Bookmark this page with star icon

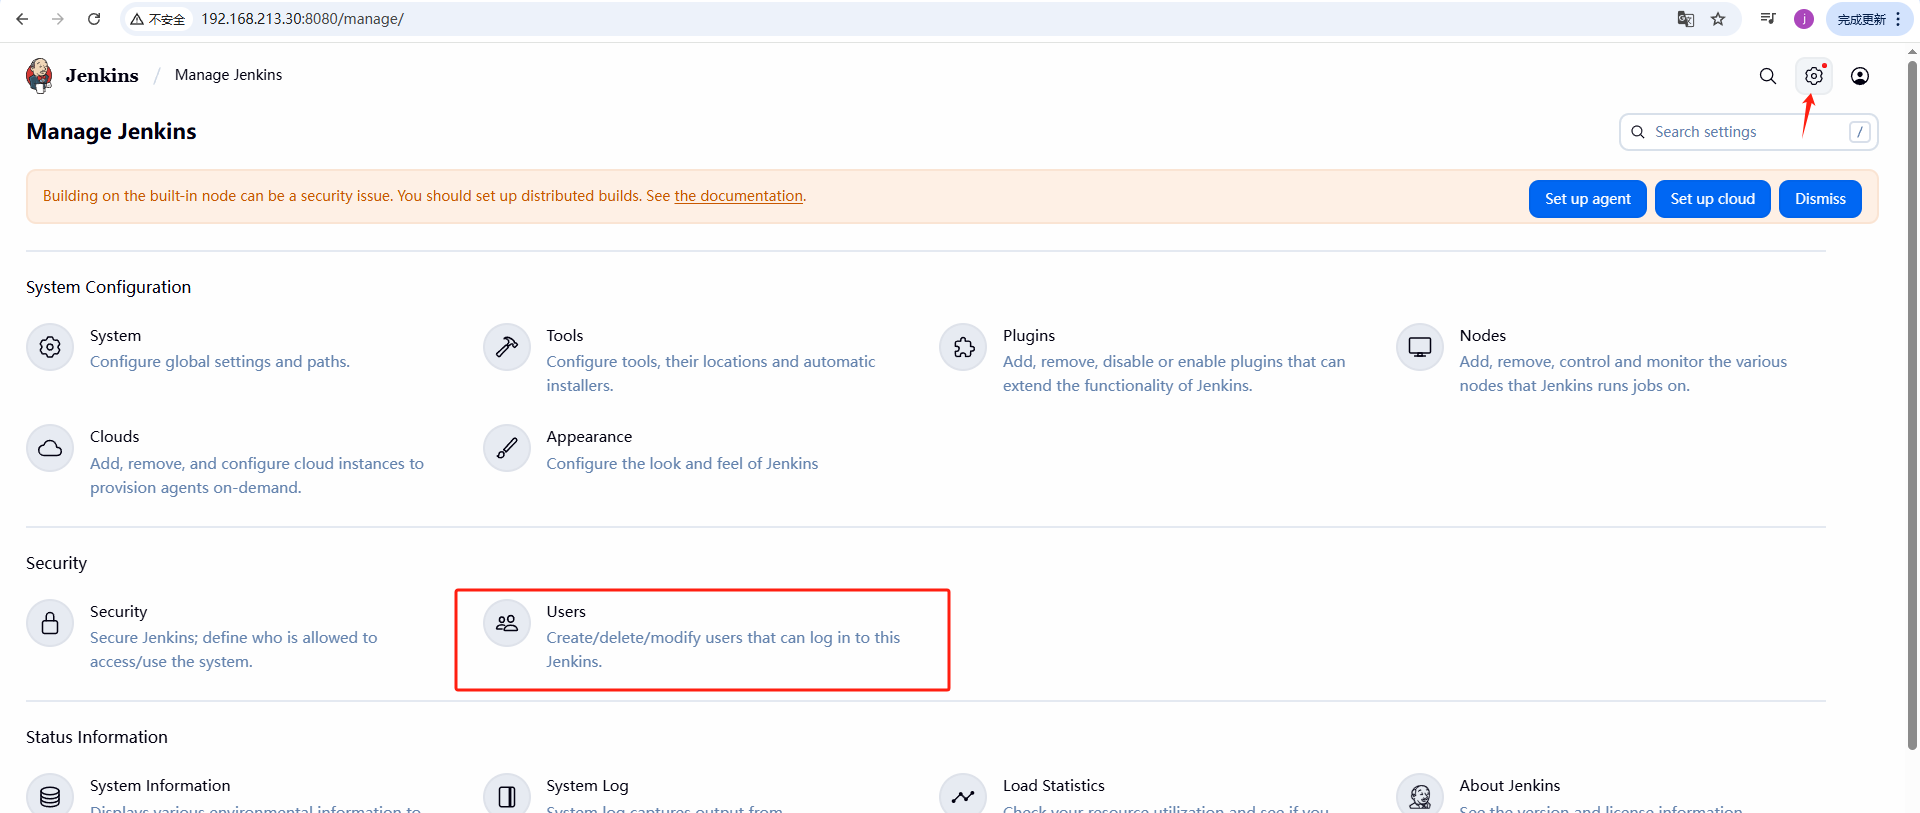coord(1718,19)
